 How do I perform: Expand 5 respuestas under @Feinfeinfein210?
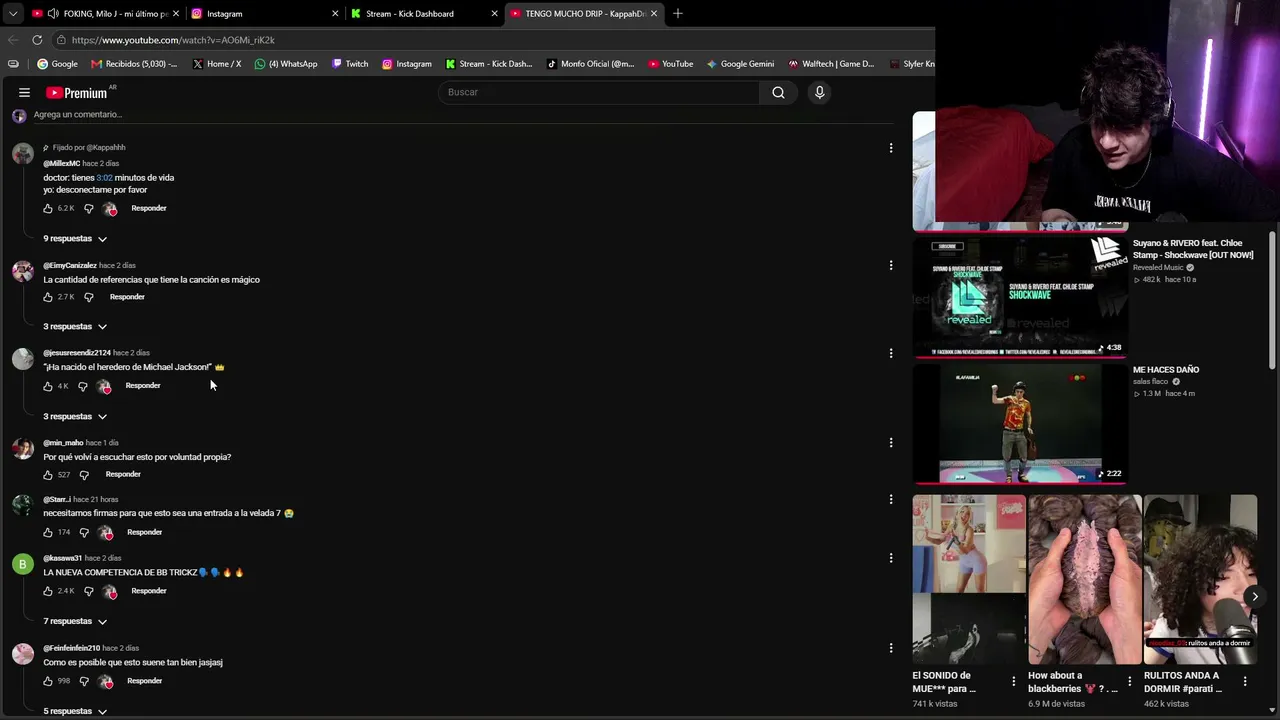coord(75,711)
